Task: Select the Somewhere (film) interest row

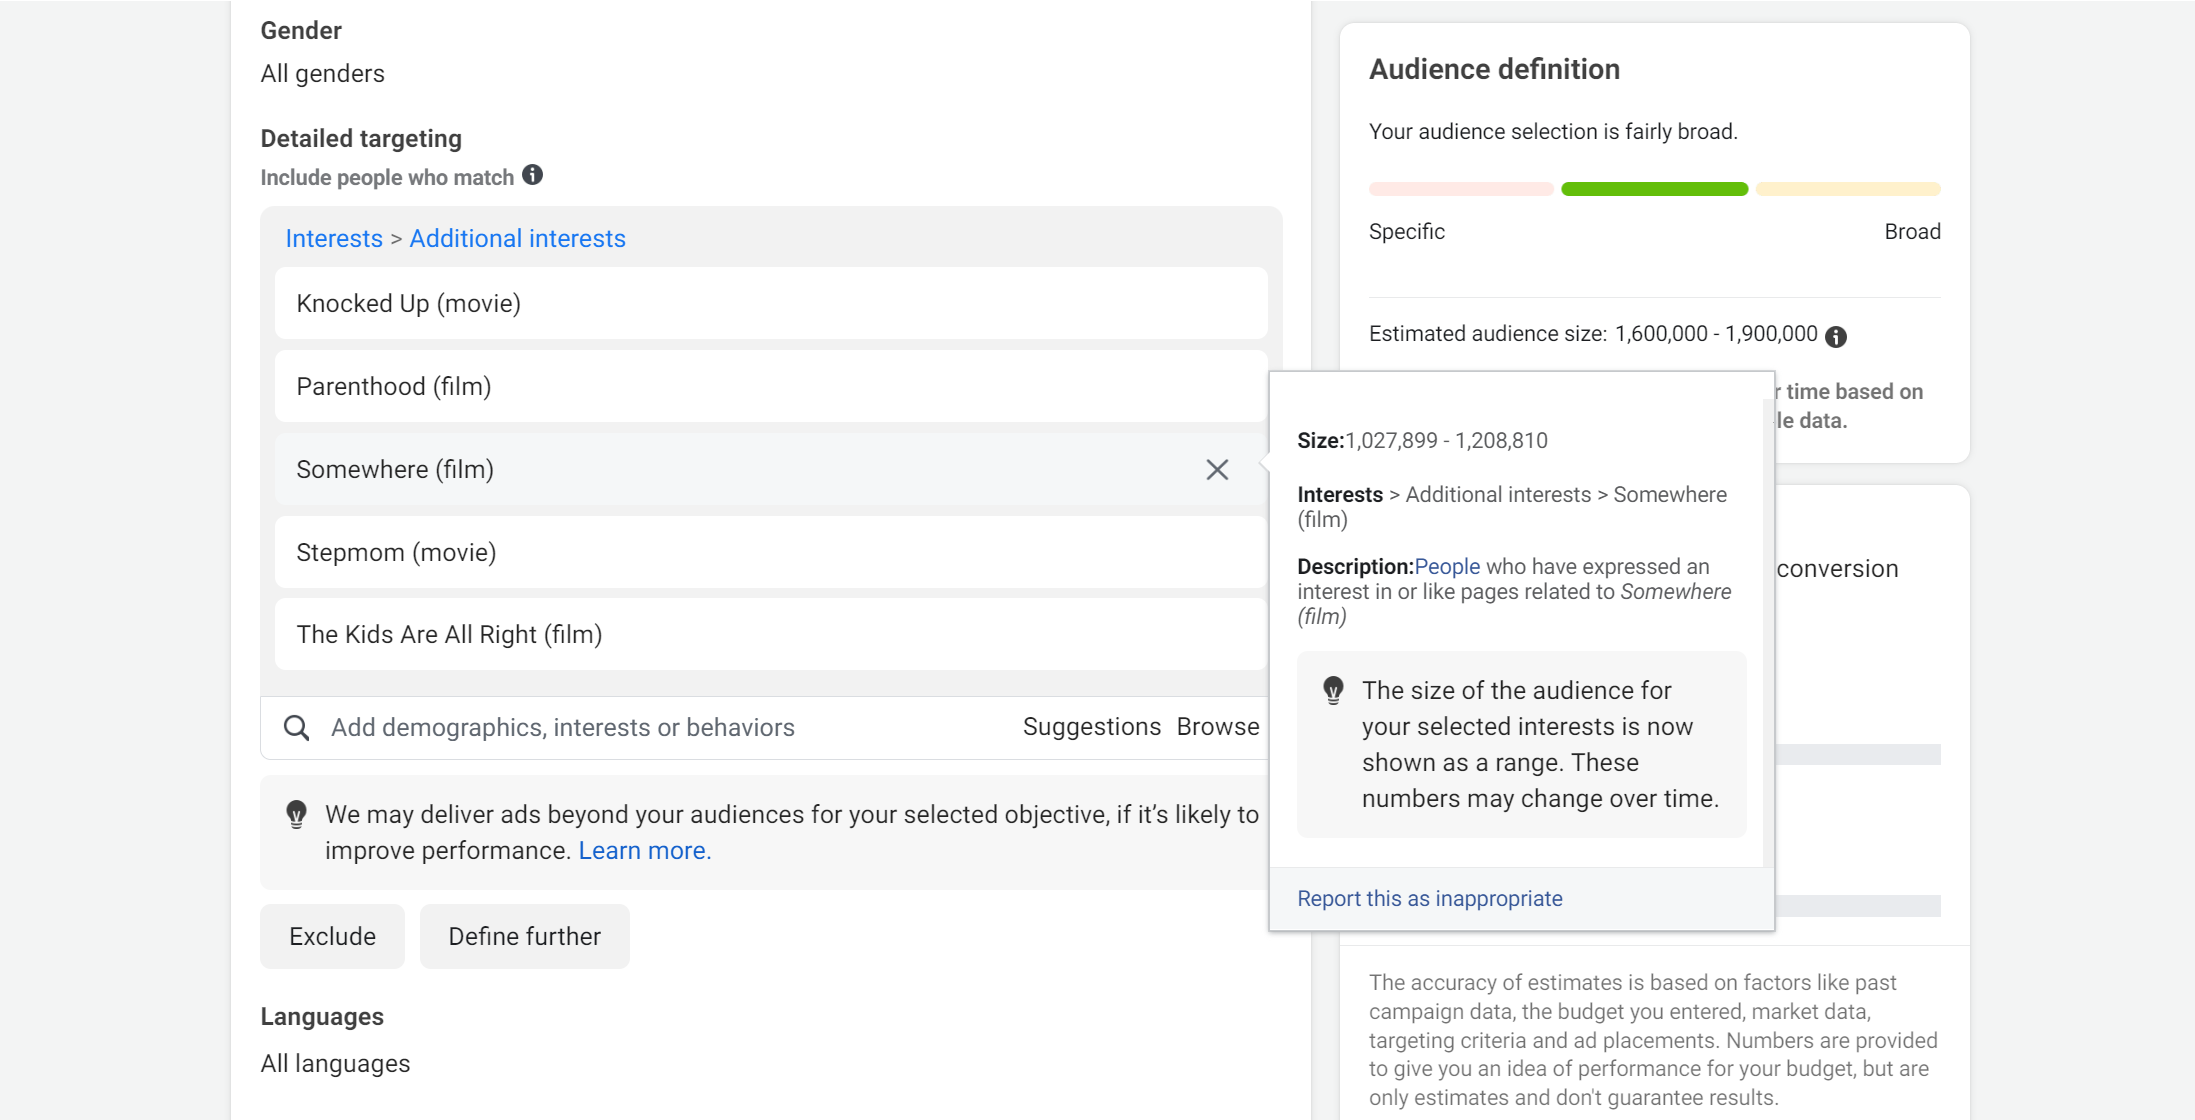Action: pos(771,469)
